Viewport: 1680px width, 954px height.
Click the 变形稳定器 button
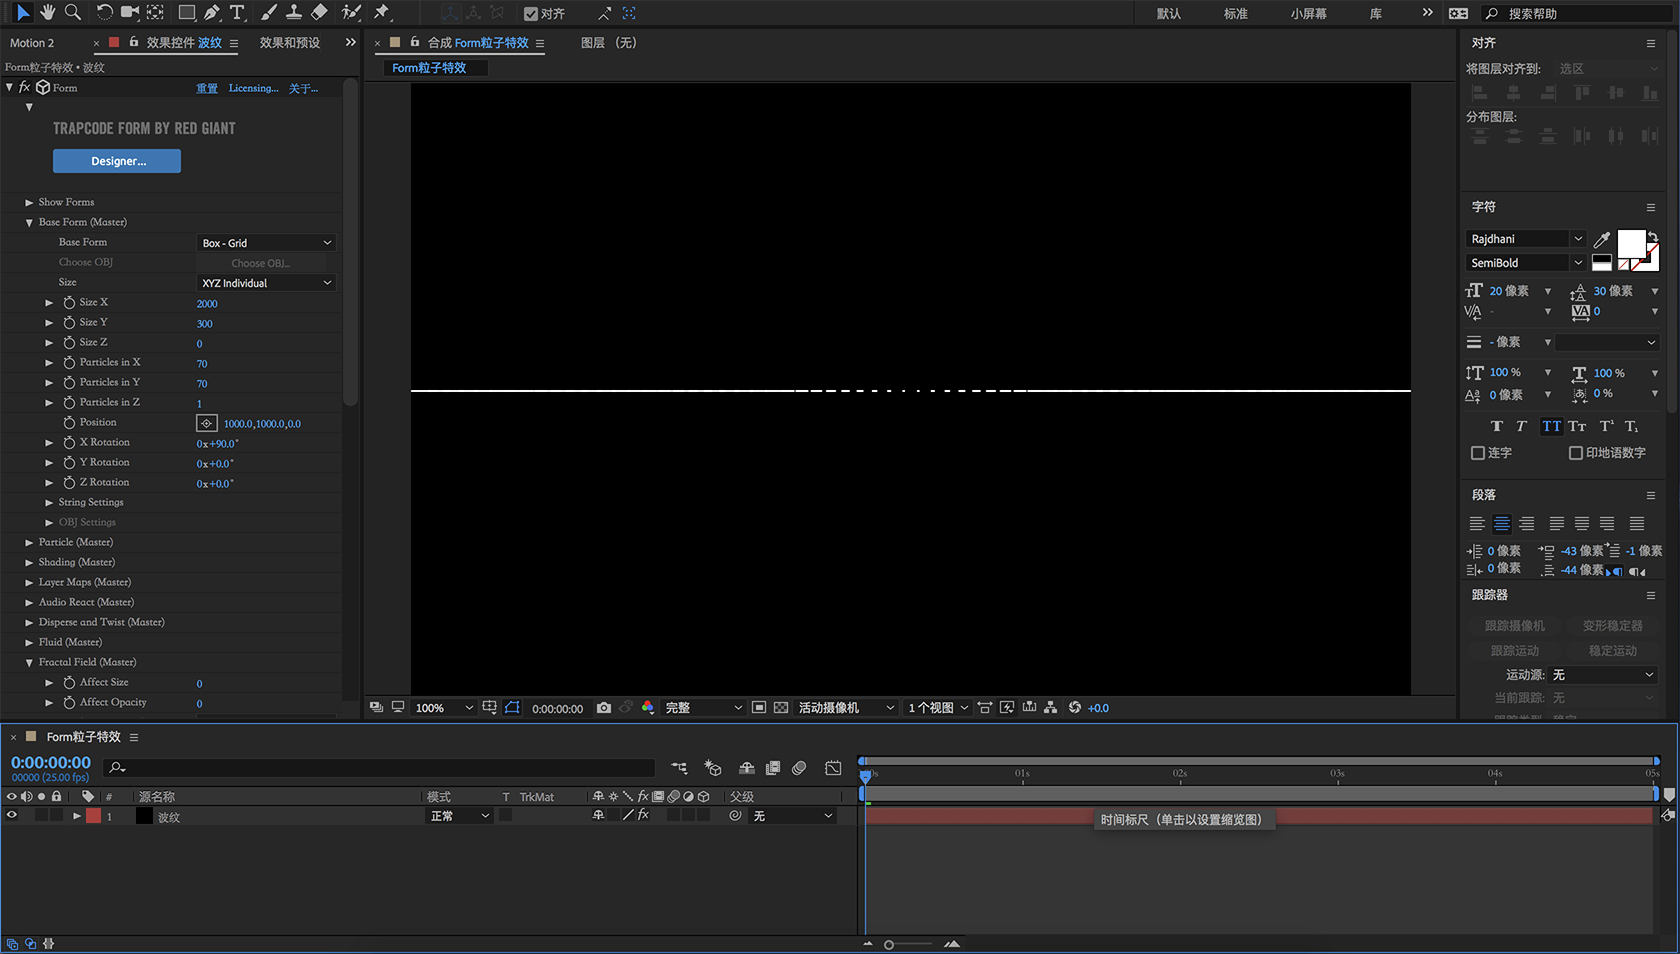1612,626
